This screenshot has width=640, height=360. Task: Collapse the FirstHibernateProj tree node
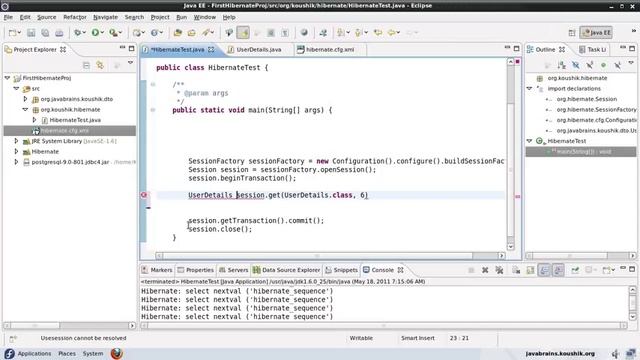(x=7, y=78)
